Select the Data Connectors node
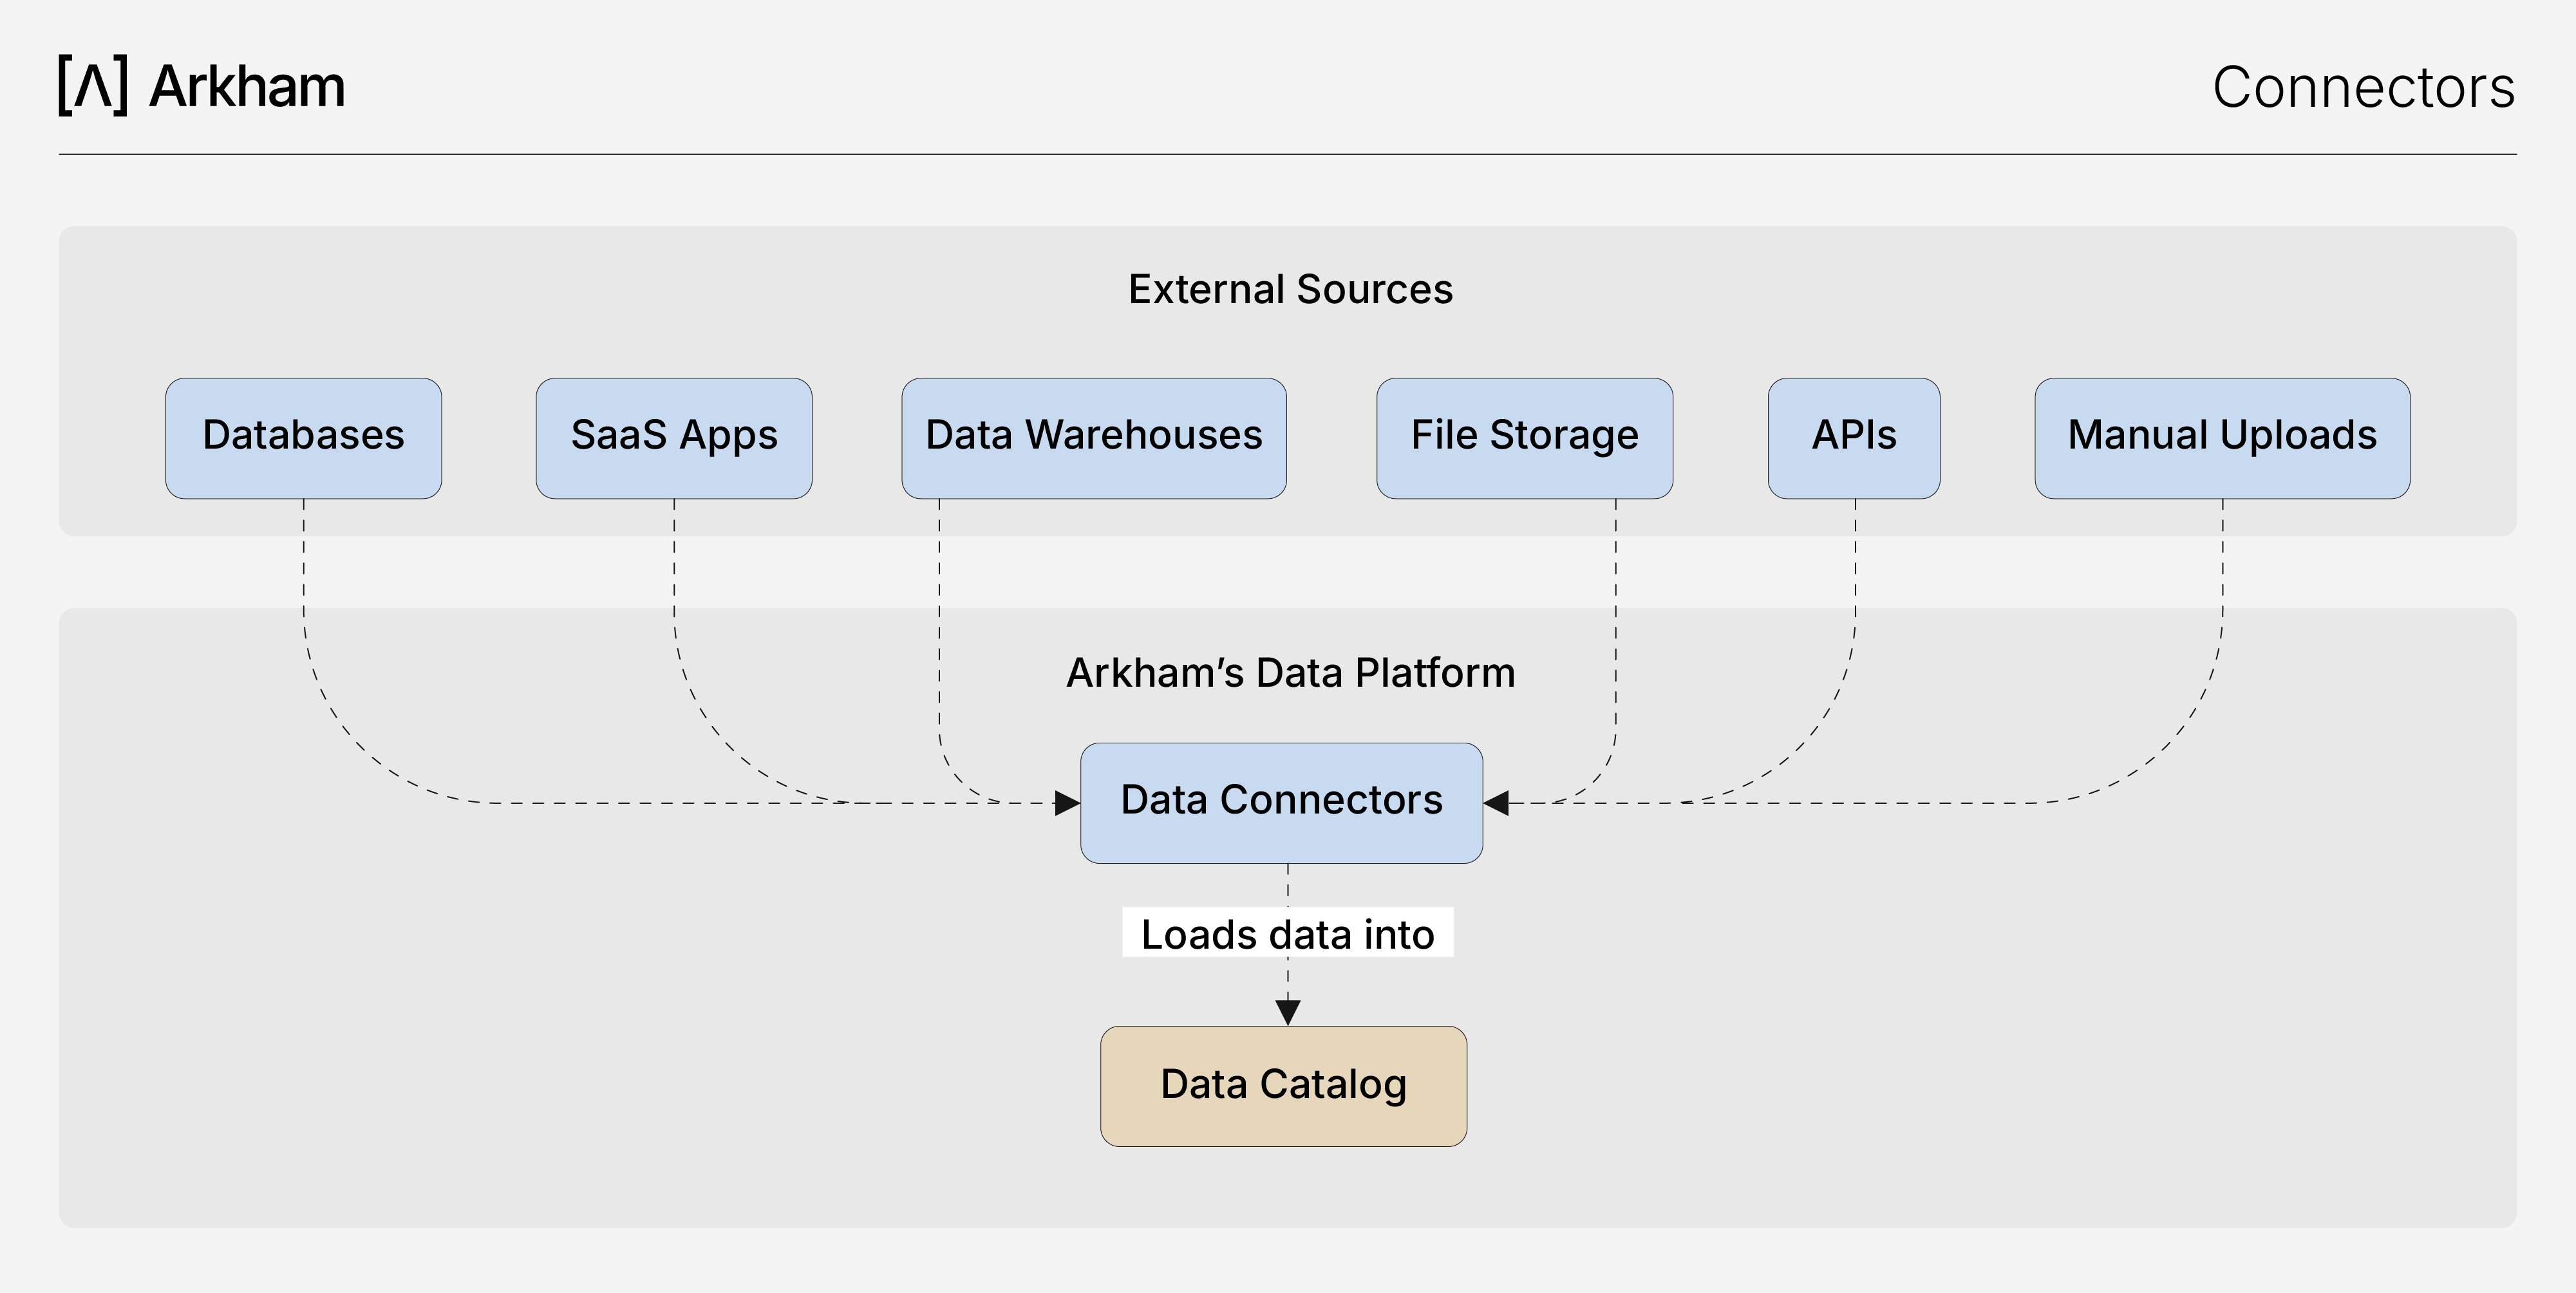The width and height of the screenshot is (2576, 1293). tap(1281, 803)
